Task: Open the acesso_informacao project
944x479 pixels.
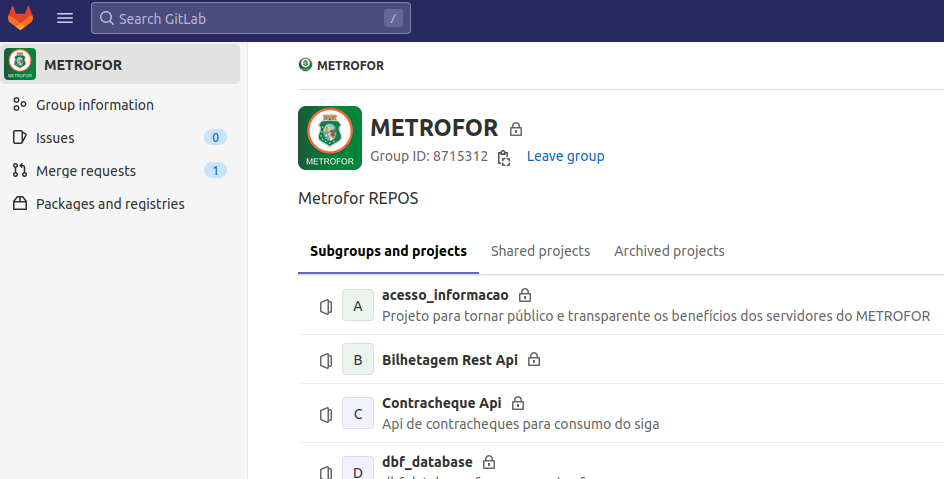Action: point(445,295)
